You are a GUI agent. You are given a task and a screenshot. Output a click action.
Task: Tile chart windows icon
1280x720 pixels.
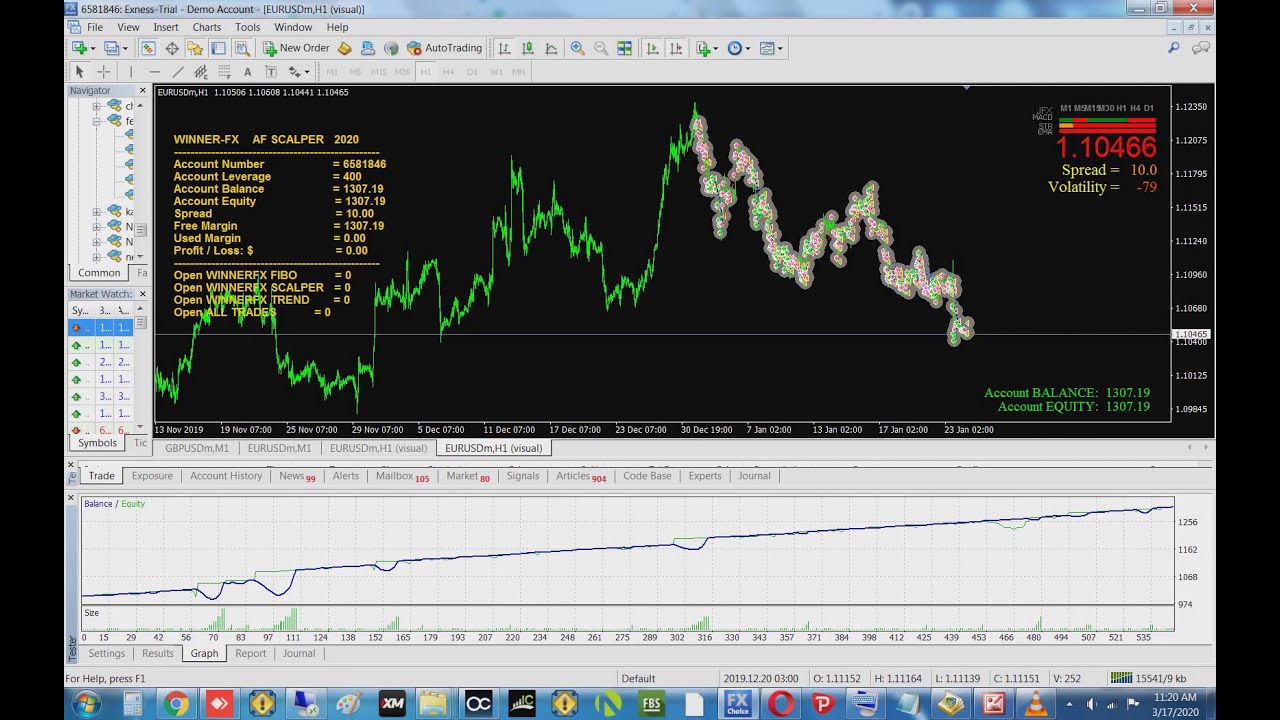pyautogui.click(x=624, y=48)
